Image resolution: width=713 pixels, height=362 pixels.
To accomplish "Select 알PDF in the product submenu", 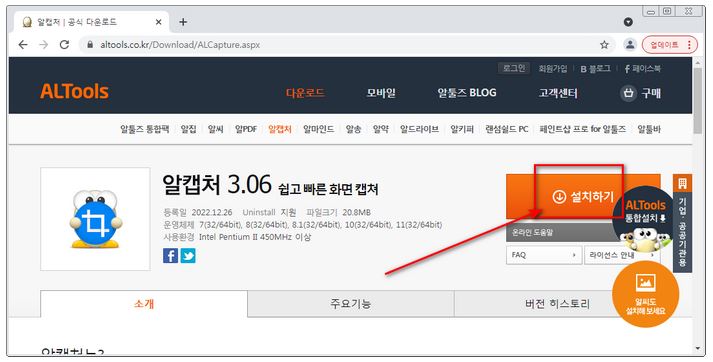I will click(x=246, y=129).
